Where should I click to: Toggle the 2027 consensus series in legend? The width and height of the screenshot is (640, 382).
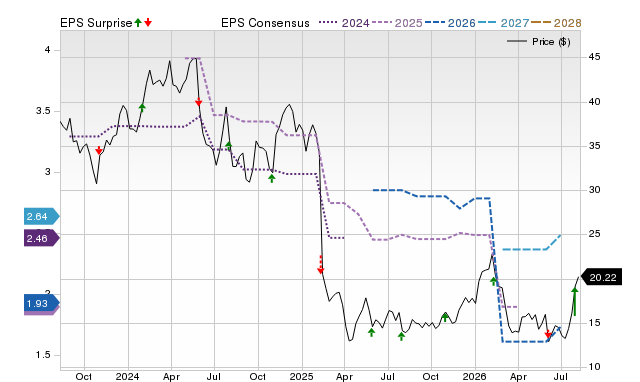coord(503,23)
